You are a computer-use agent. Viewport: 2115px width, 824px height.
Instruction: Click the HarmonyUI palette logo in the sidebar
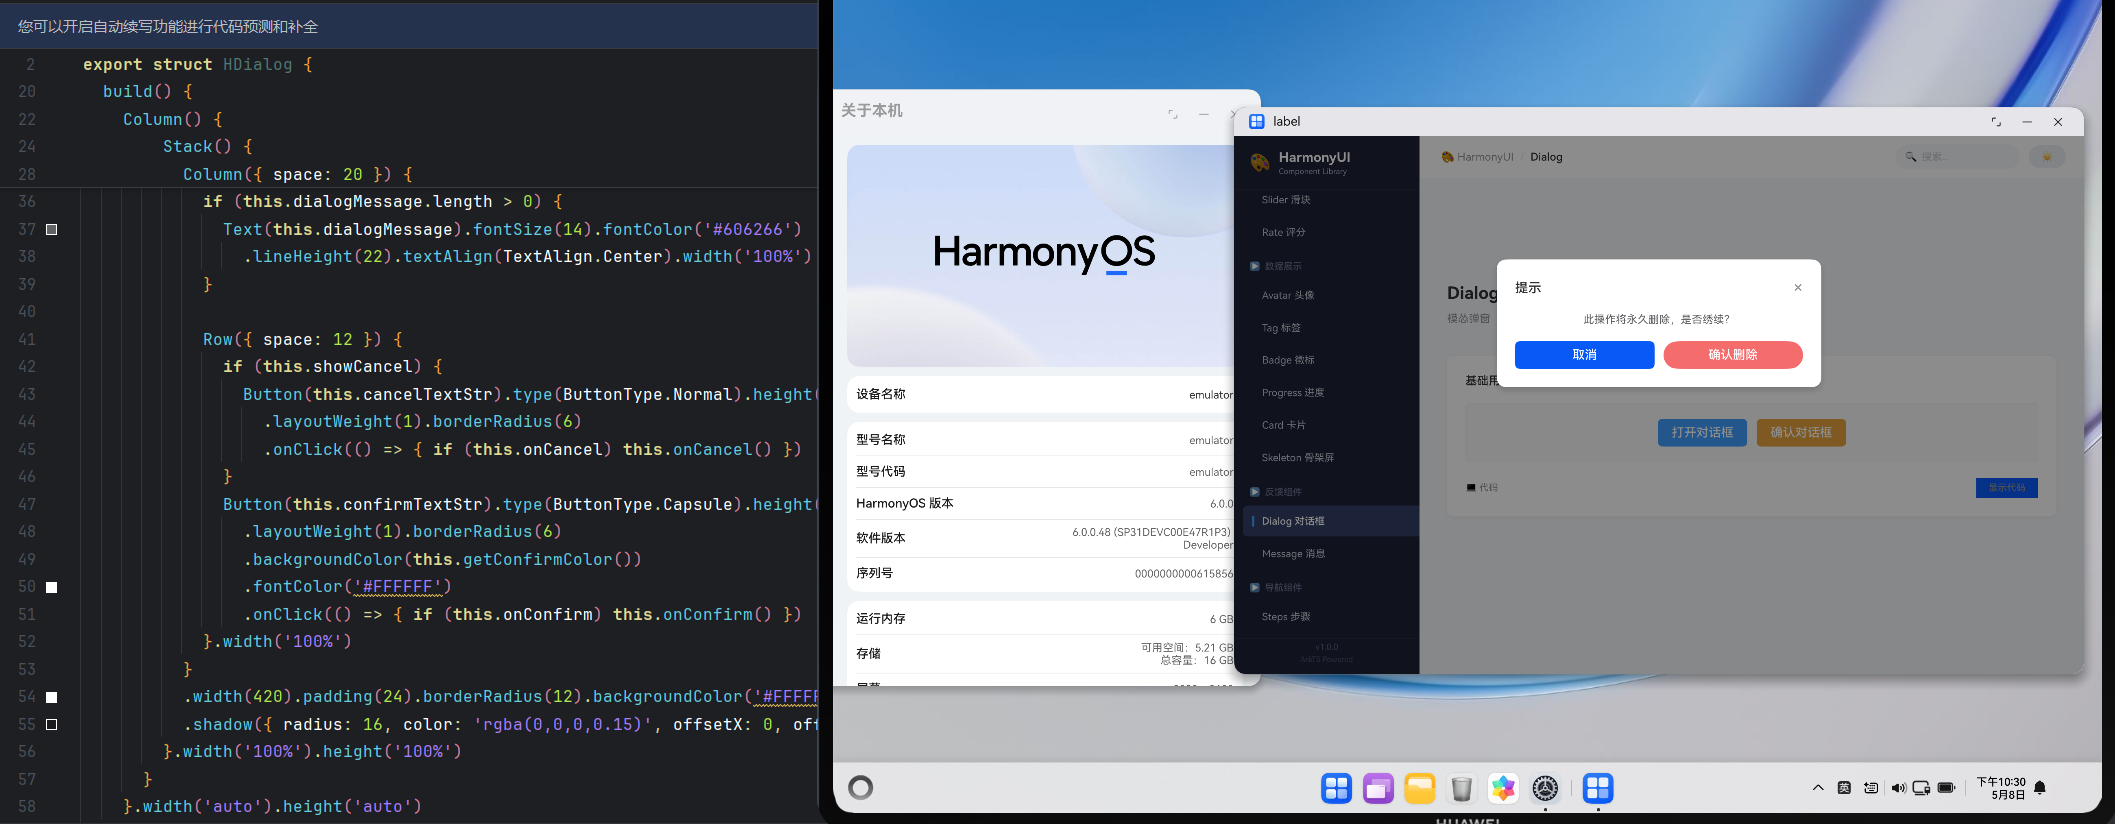(x=1260, y=162)
